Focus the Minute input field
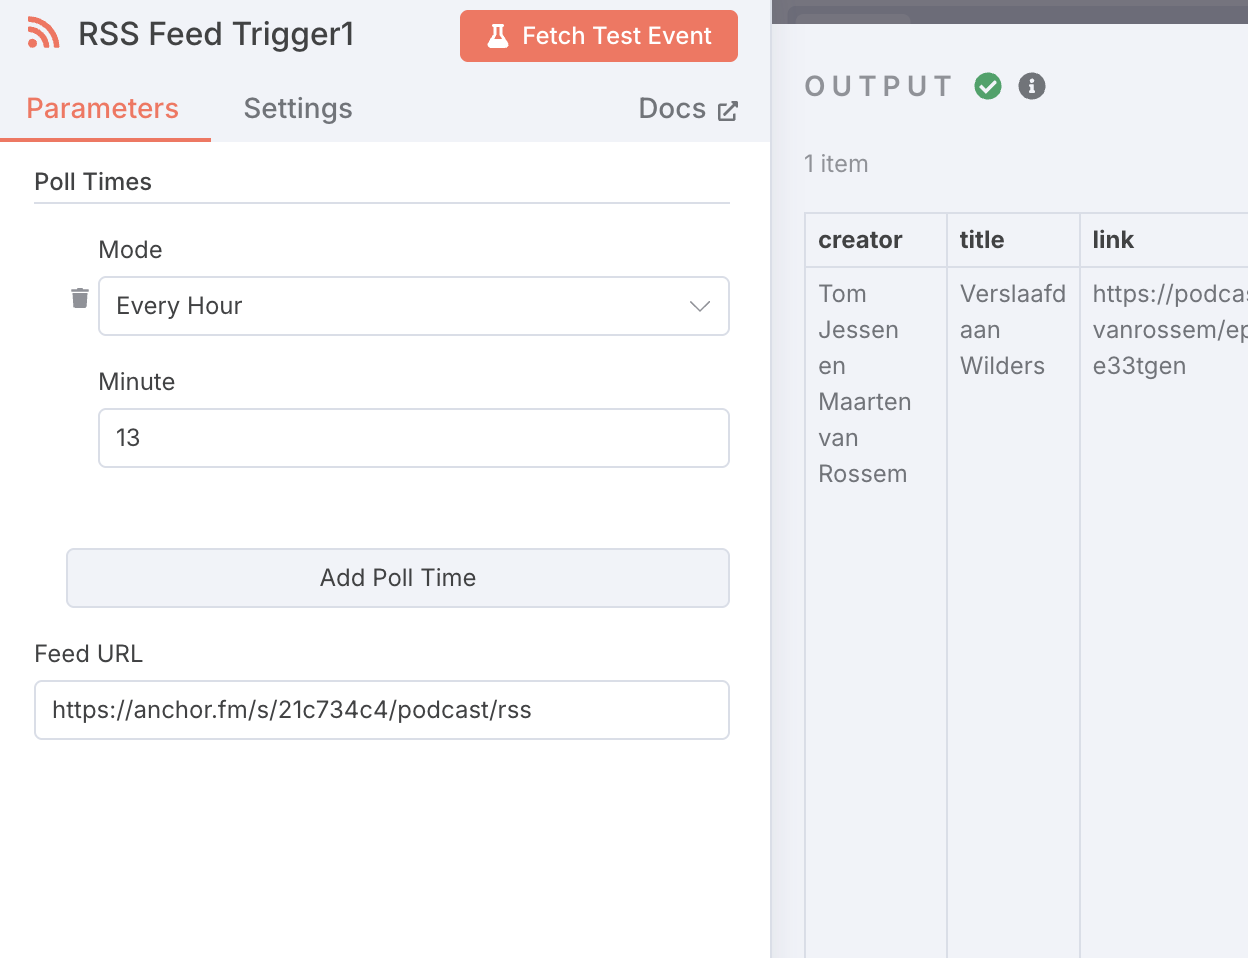Viewport: 1248px width, 958px height. (x=413, y=438)
